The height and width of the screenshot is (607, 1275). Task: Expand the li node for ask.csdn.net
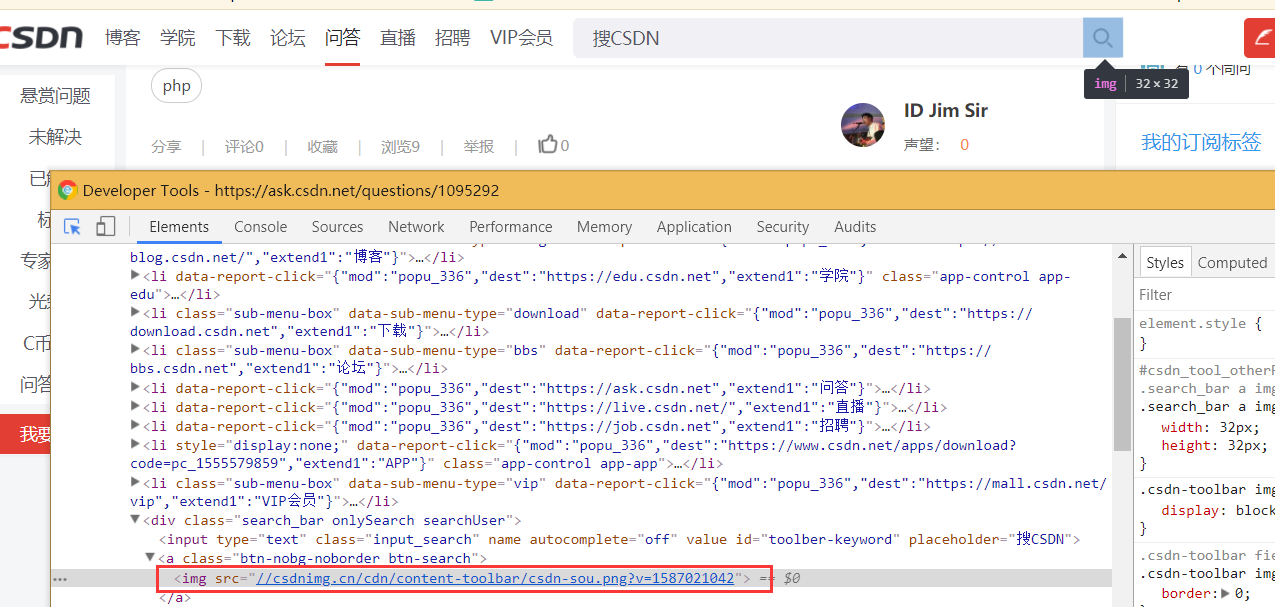[x=136, y=387]
